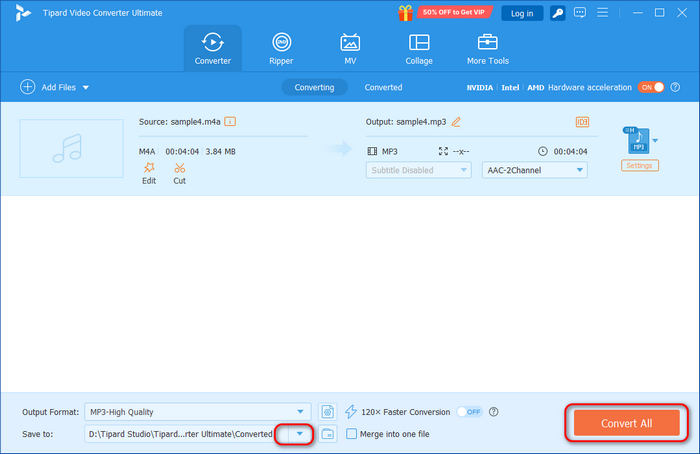This screenshot has height=454, width=700.
Task: Click the Output: sample4.mp3 text
Action: [406, 122]
